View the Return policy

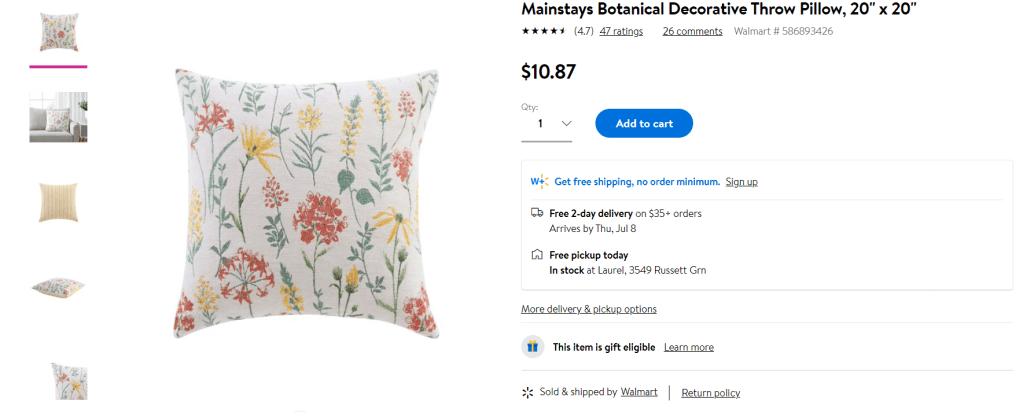pyautogui.click(x=710, y=393)
